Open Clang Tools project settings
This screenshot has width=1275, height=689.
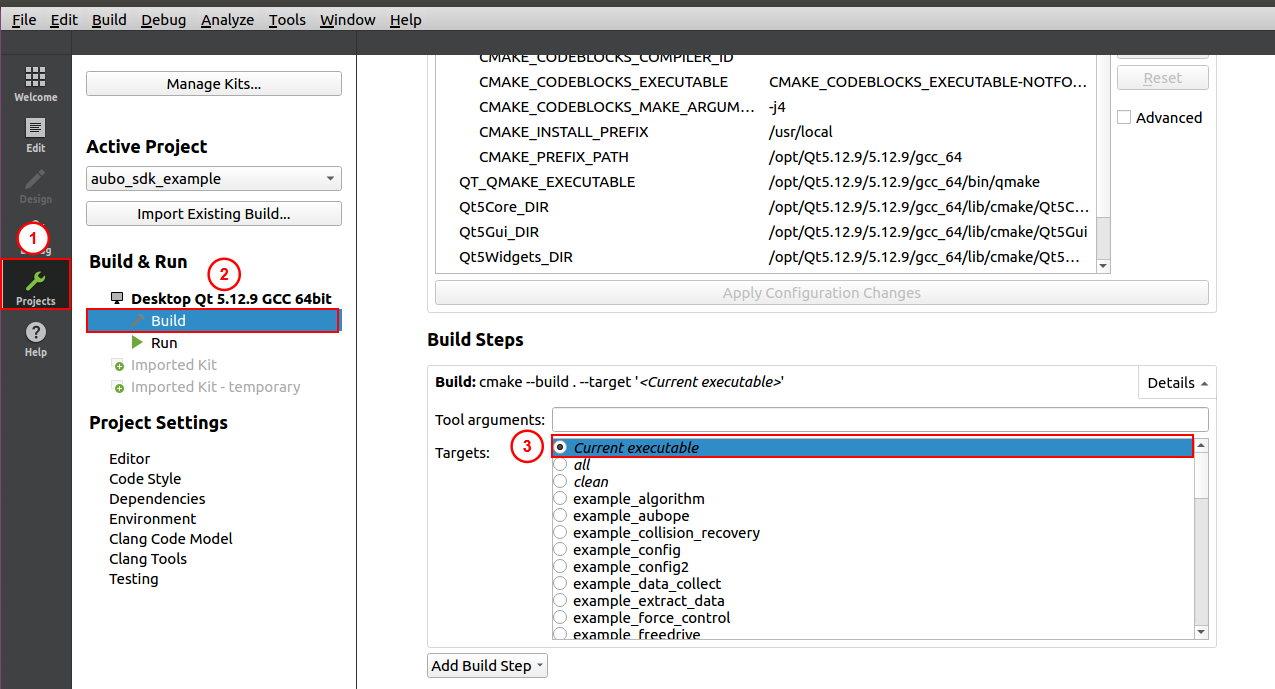(x=148, y=559)
